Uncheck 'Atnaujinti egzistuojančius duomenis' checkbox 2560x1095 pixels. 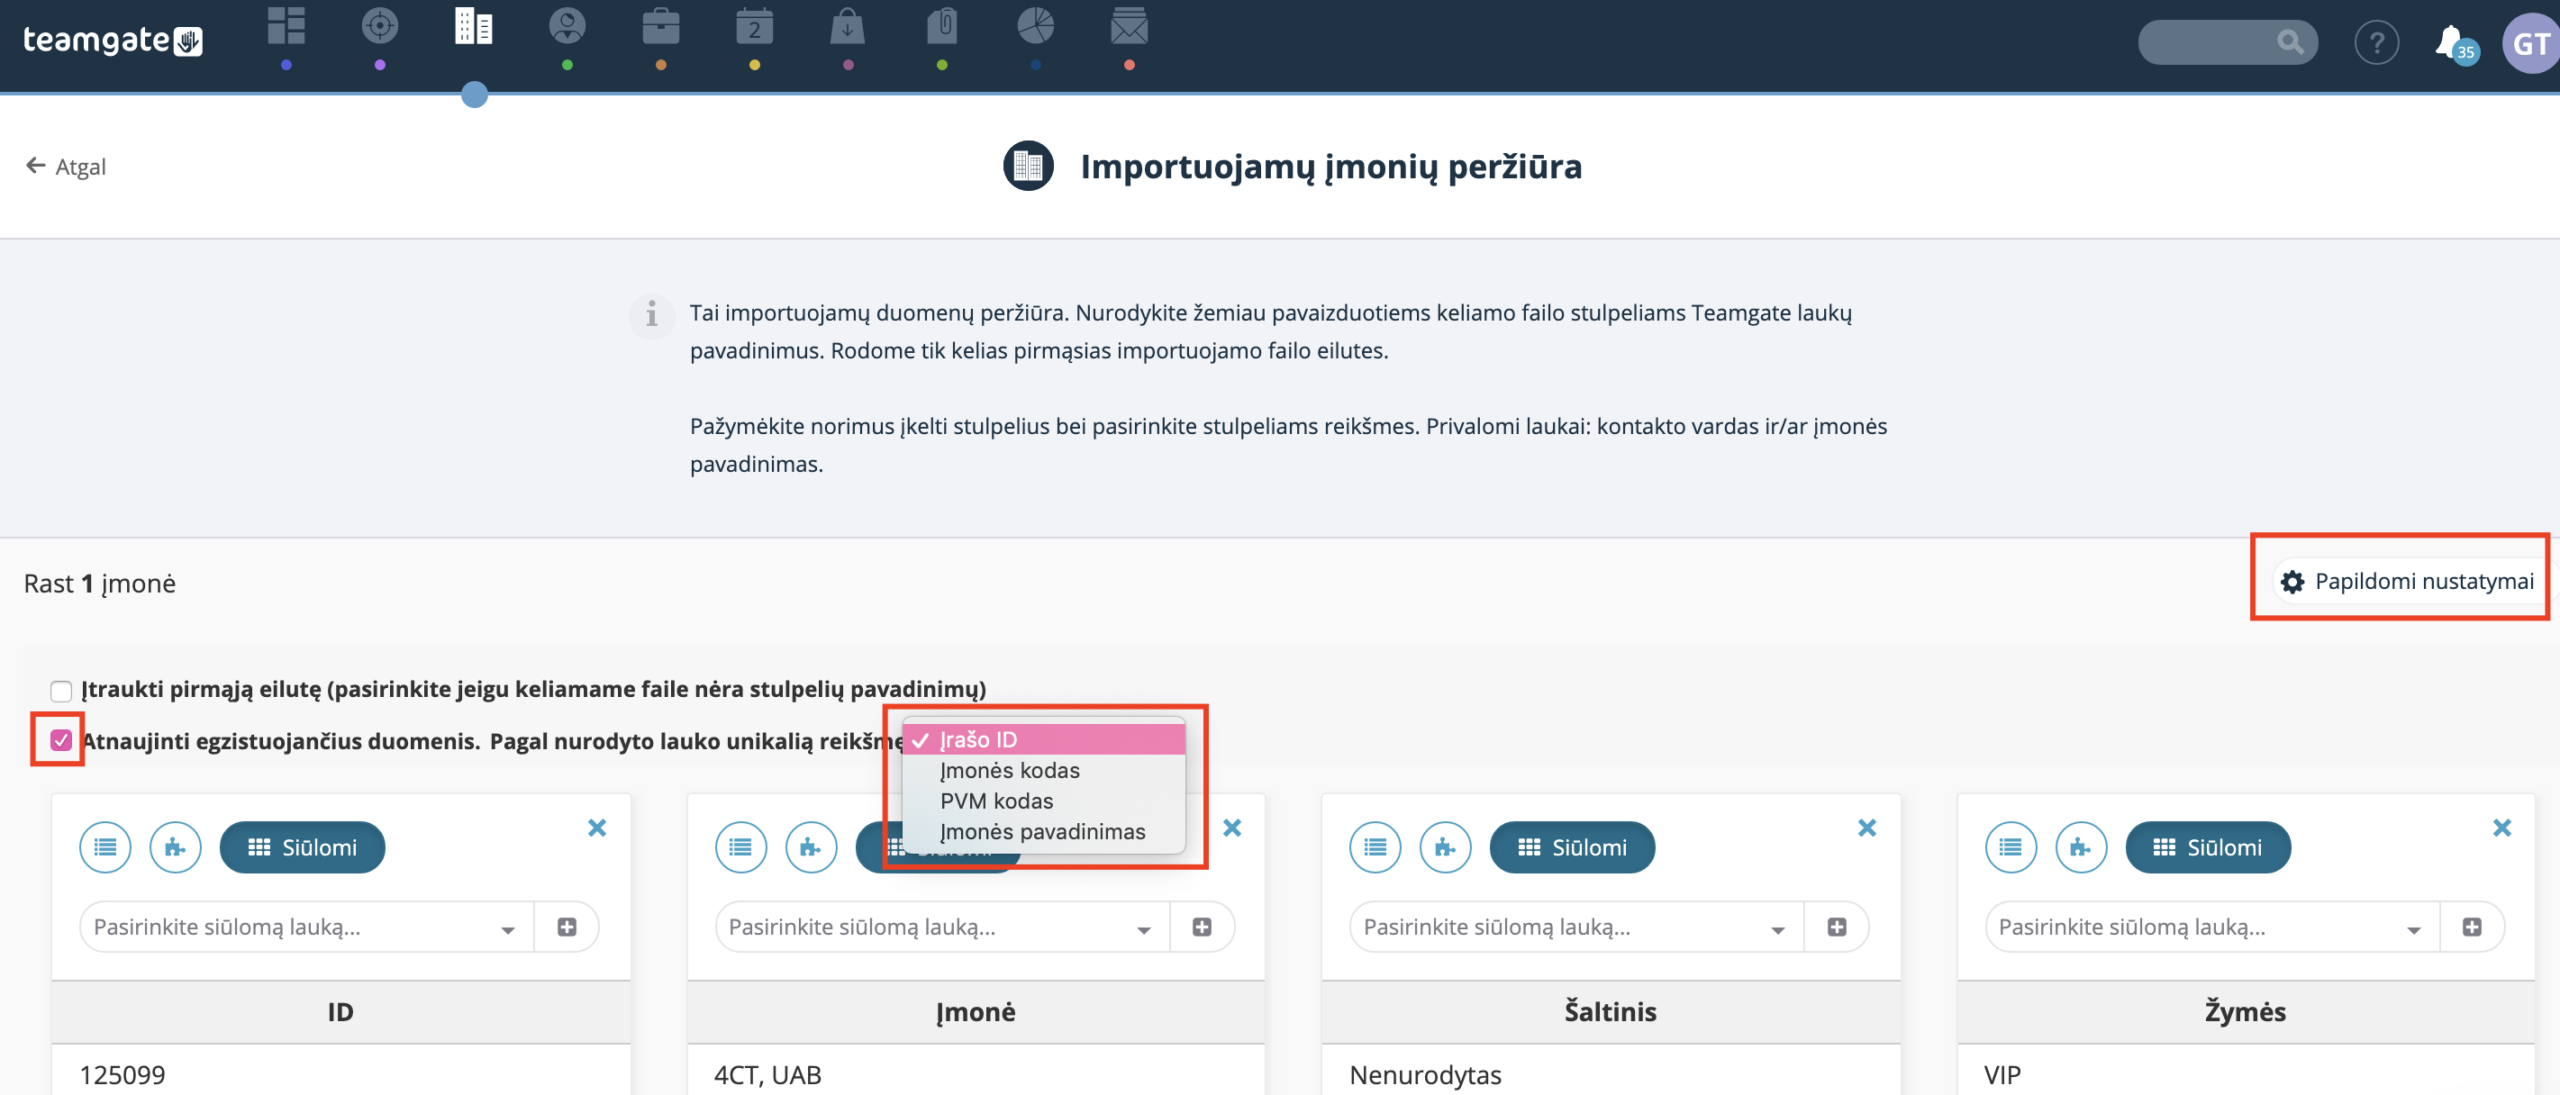(x=61, y=740)
